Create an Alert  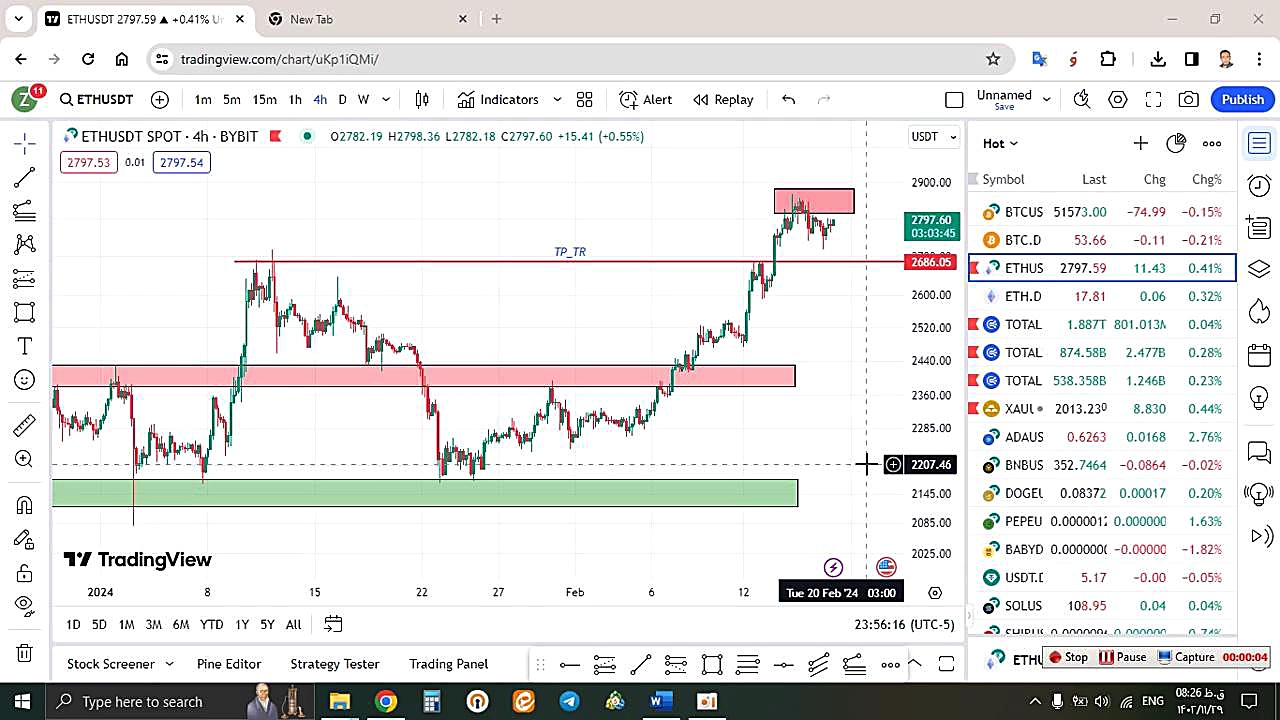point(646,99)
